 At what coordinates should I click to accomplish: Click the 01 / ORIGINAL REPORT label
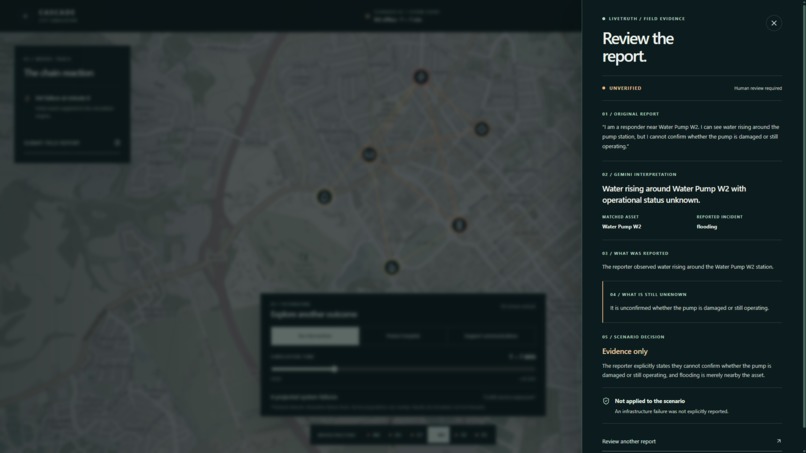point(630,114)
